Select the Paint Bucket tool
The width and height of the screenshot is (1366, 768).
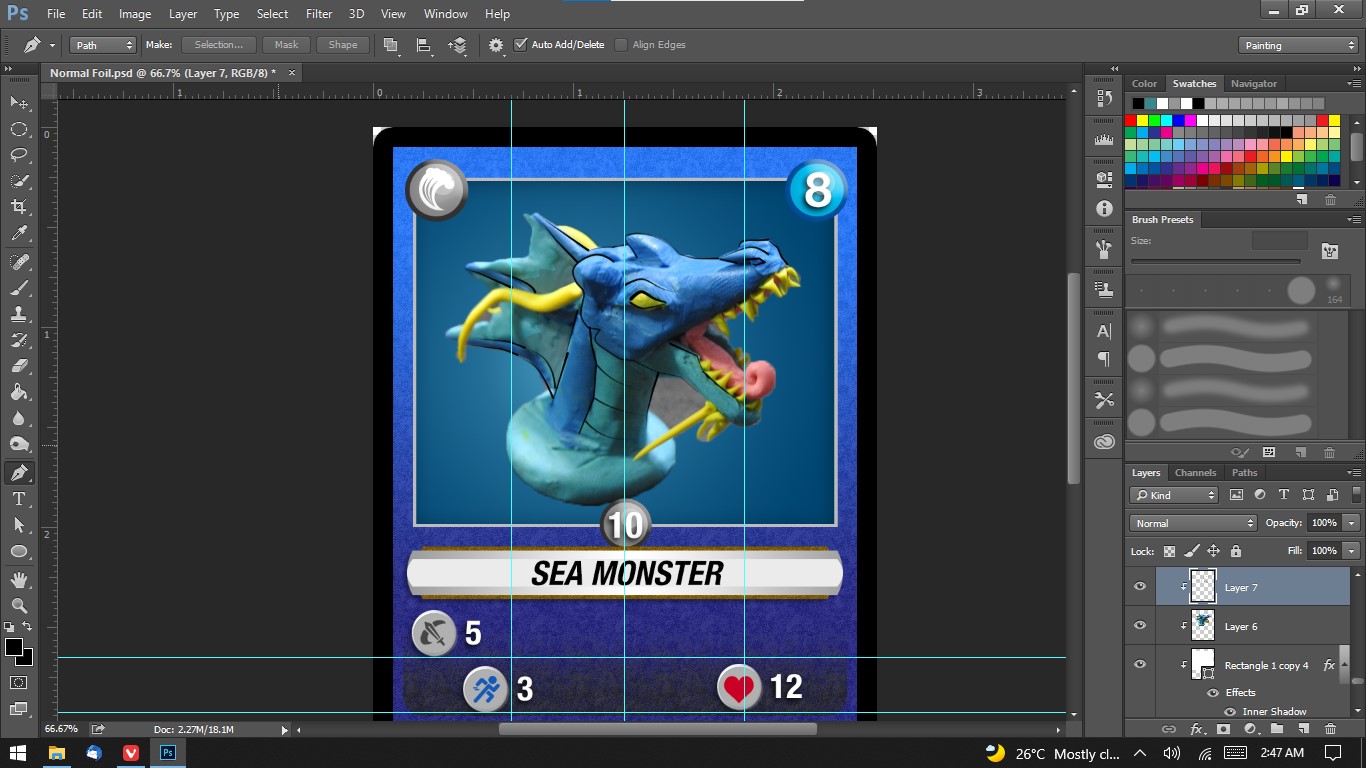(x=19, y=392)
